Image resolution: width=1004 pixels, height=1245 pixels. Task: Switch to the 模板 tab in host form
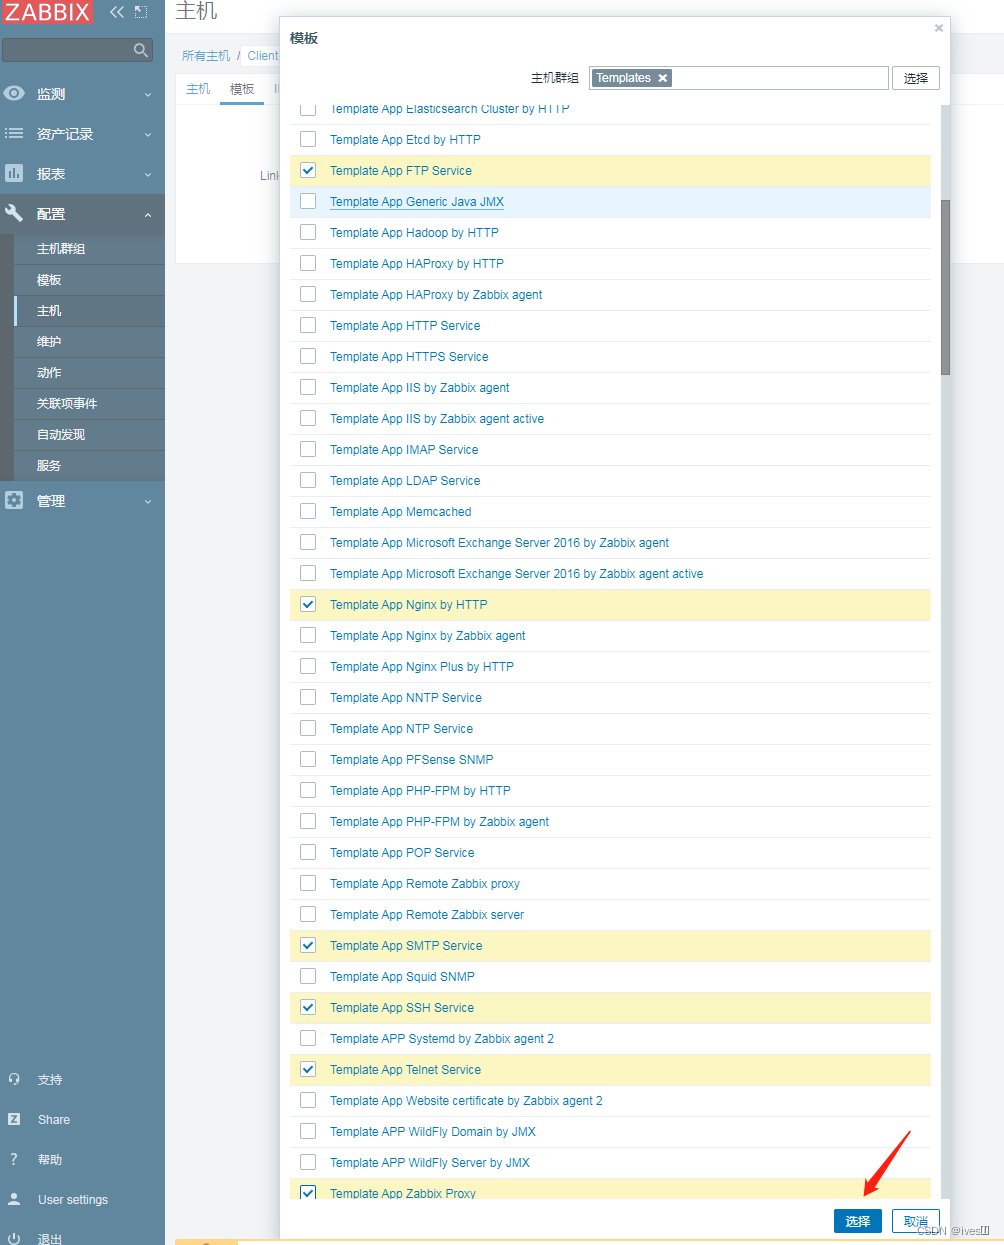[x=242, y=89]
